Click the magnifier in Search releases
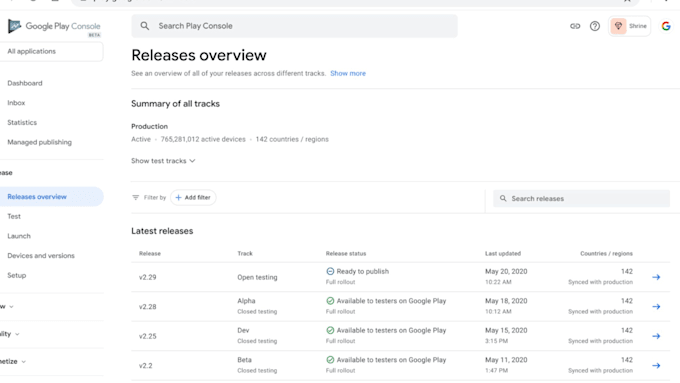Screen dimensions: 680x383 click(503, 199)
